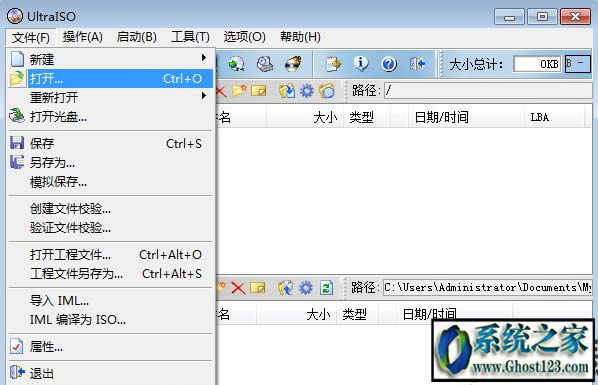
Task: Select 创建文件校验... menu entry
Action: 111,209
